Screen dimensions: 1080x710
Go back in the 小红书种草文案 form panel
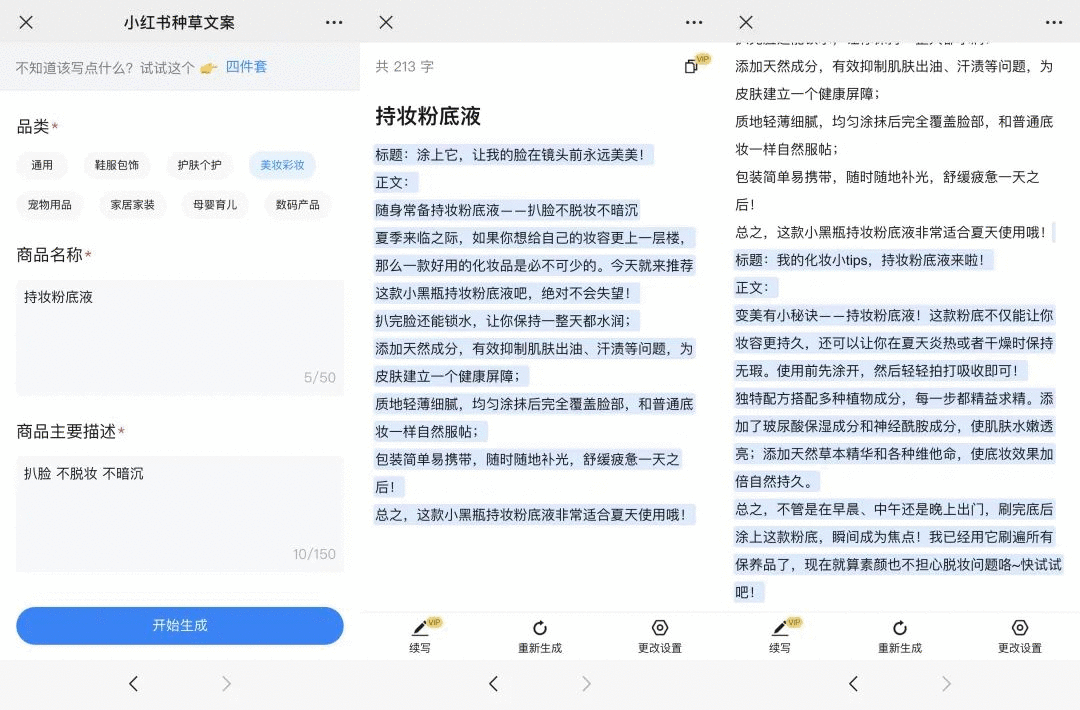click(x=134, y=683)
